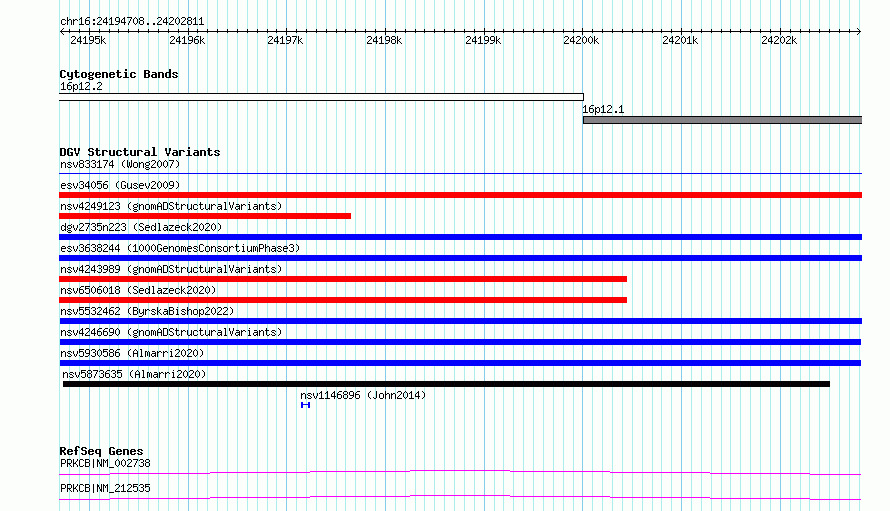Click the magenta PRKCB NM_002738 gene line
The height and width of the screenshot is (511, 890).
click(460, 472)
